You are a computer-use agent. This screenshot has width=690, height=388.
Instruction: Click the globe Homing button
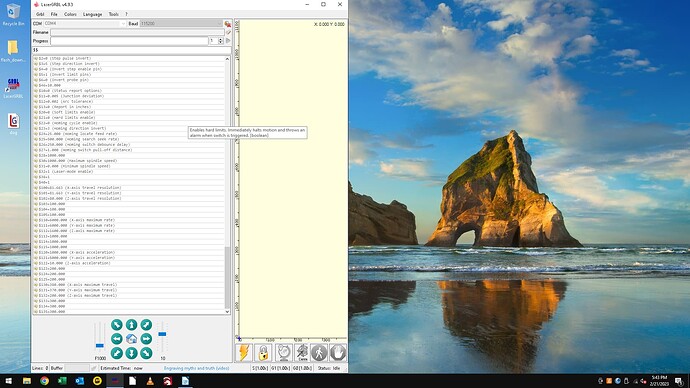(x=284, y=353)
